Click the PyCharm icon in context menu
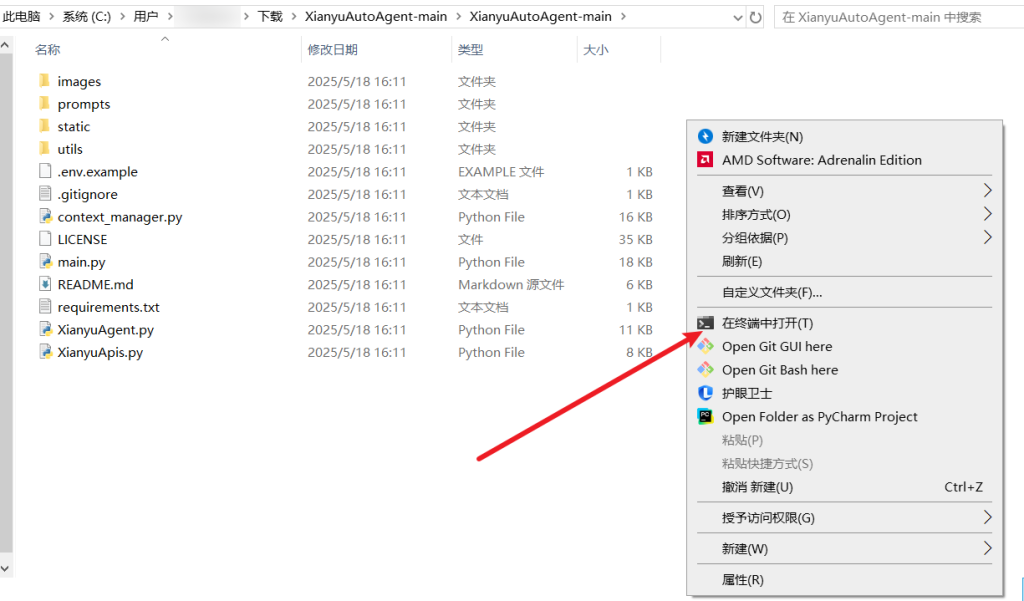 pos(705,417)
